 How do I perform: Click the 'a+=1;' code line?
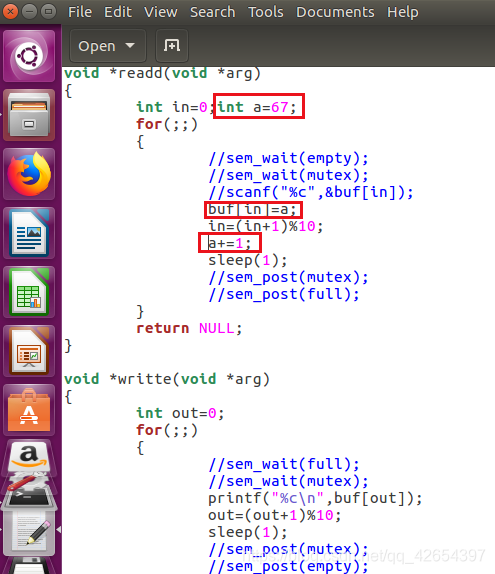(x=230, y=243)
